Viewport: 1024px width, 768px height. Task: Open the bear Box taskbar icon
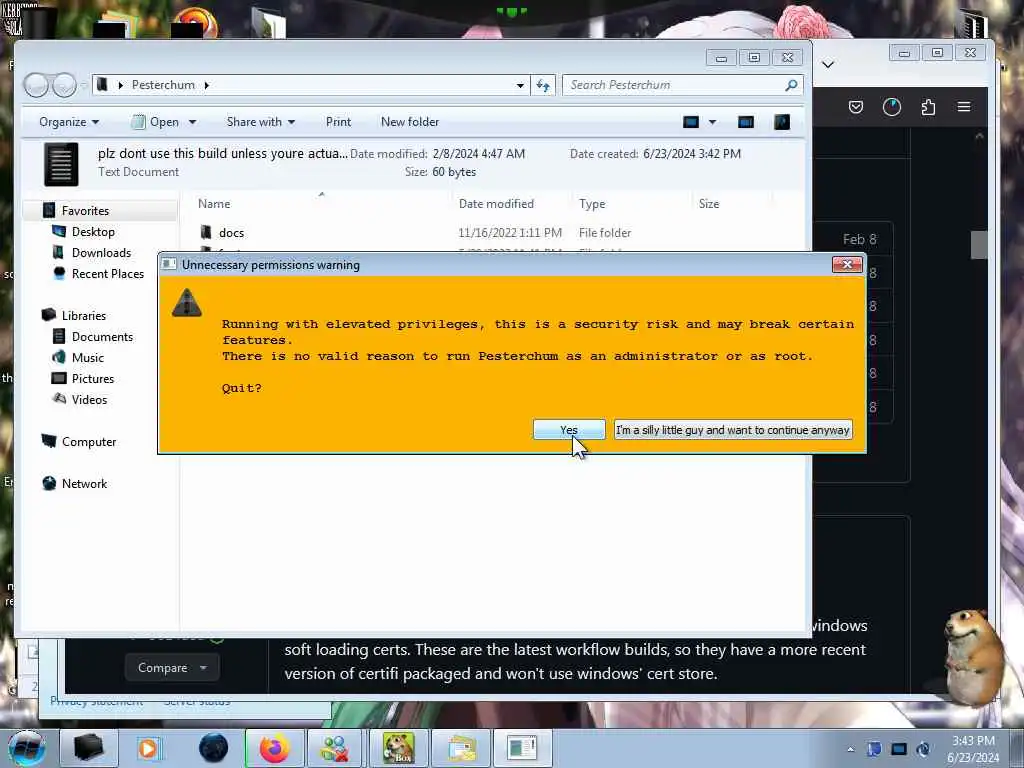pyautogui.click(x=398, y=748)
